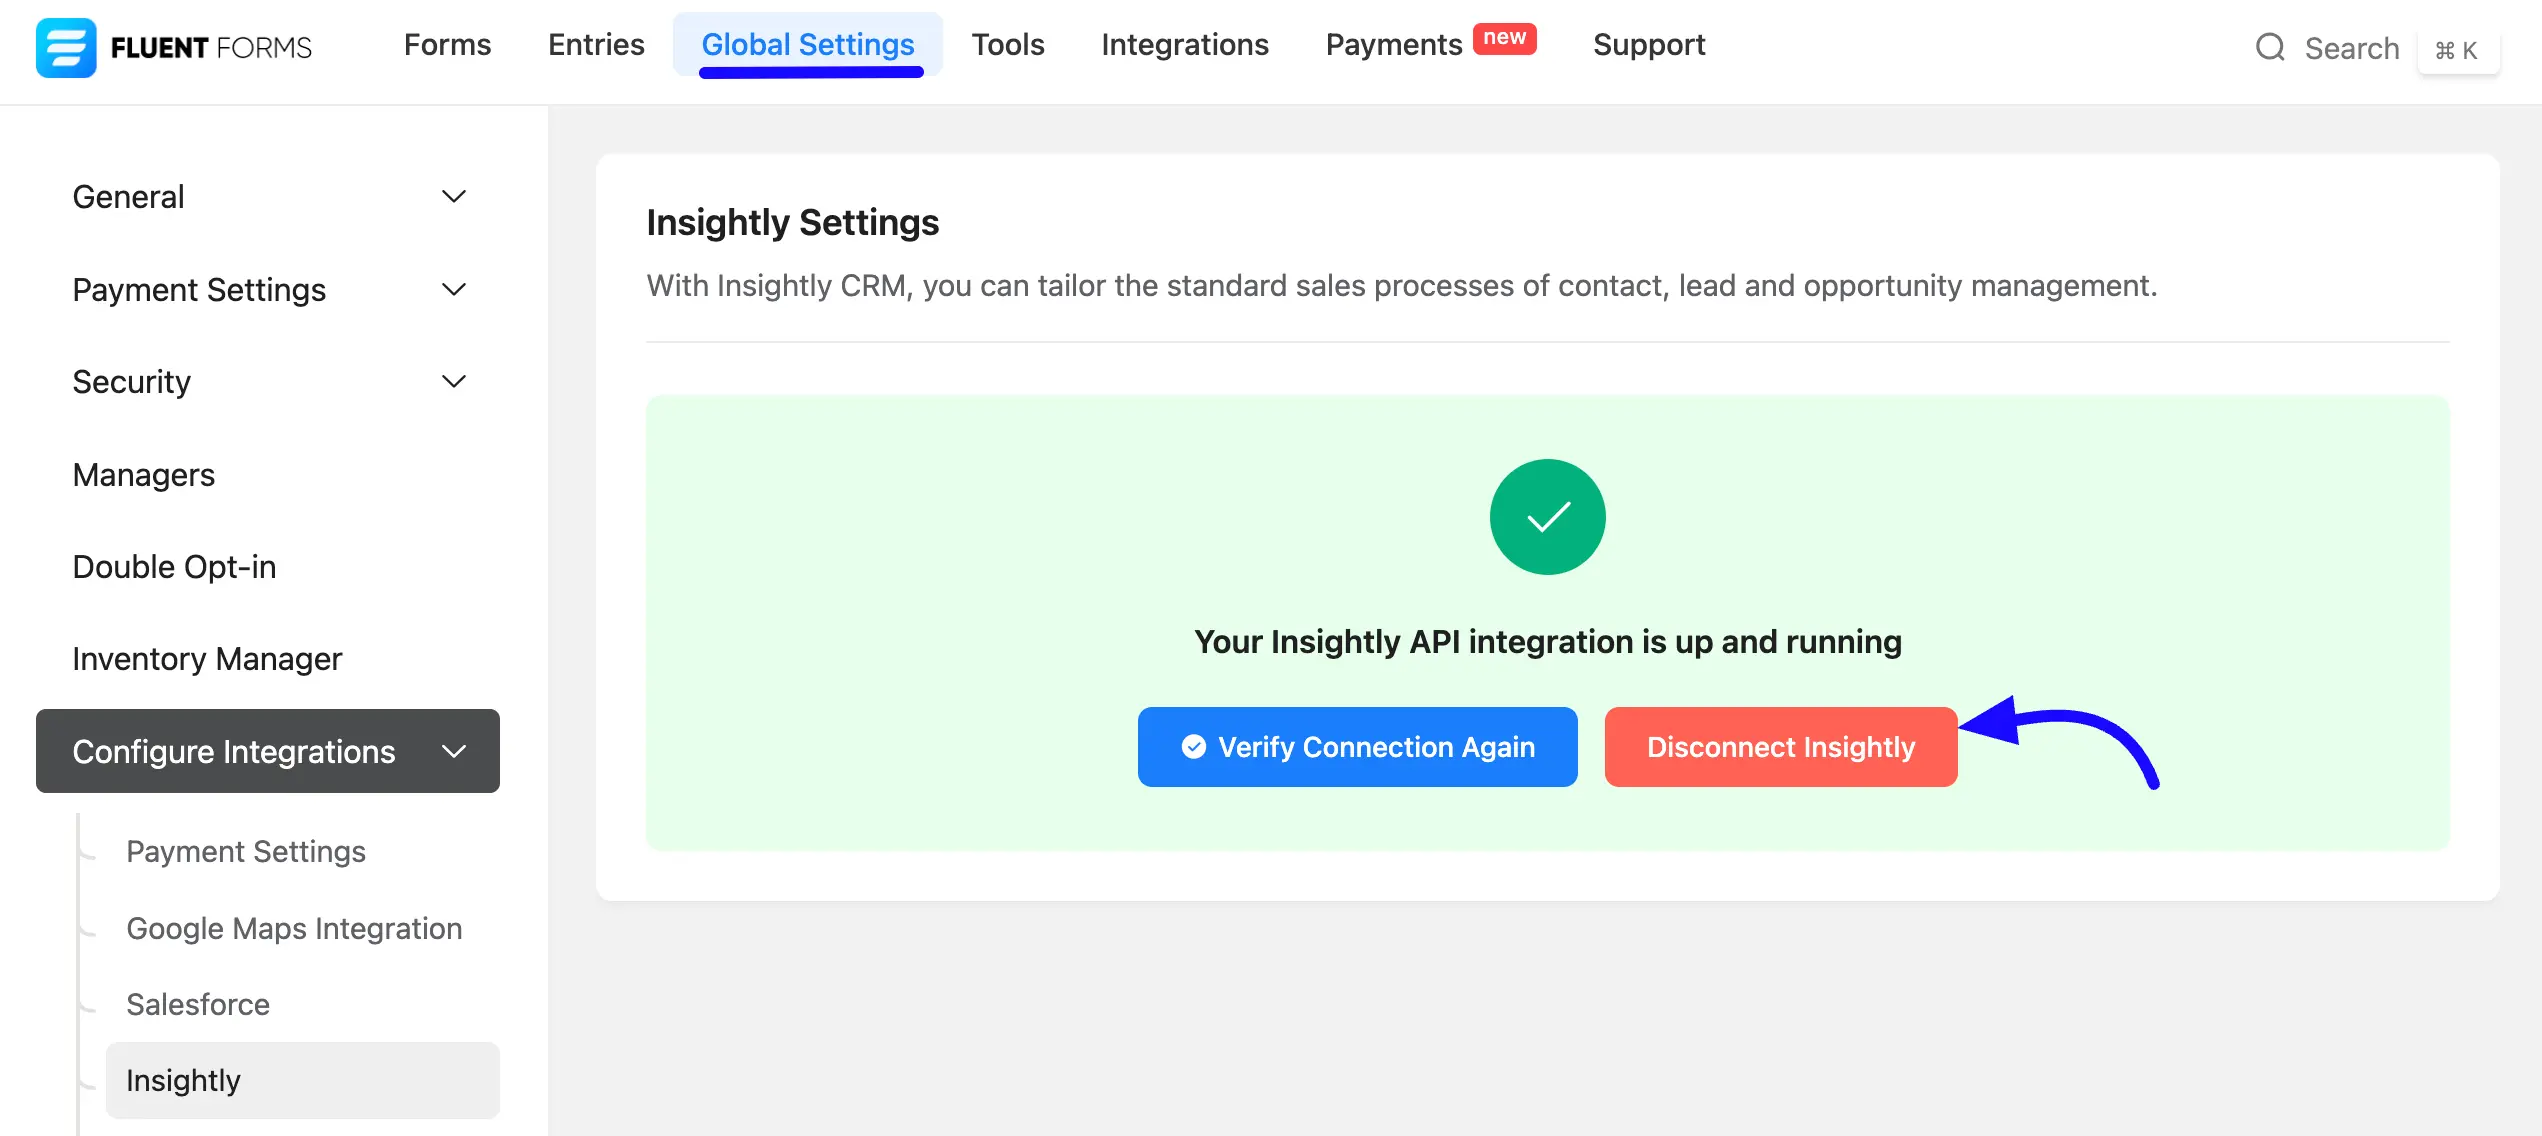Open the Forms menu

coord(447,45)
